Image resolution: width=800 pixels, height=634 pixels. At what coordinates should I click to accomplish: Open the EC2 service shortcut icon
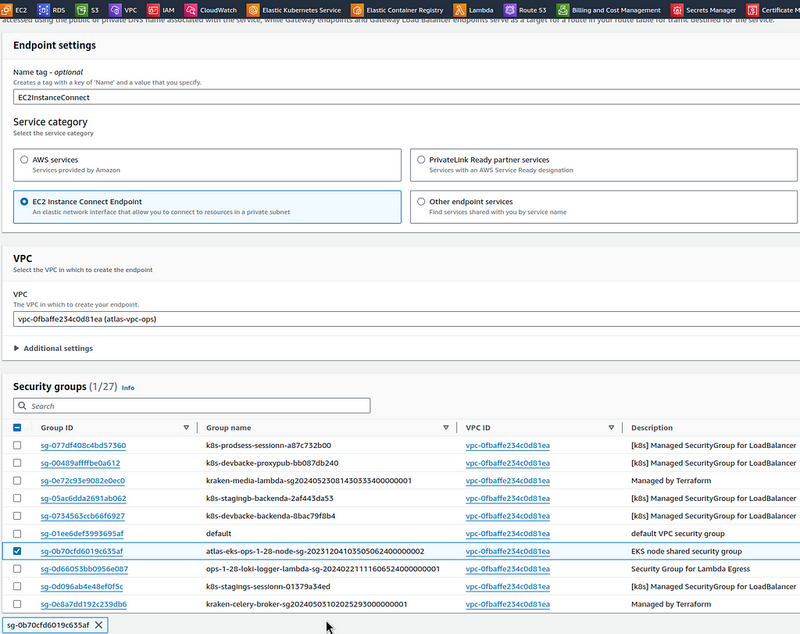8,10
